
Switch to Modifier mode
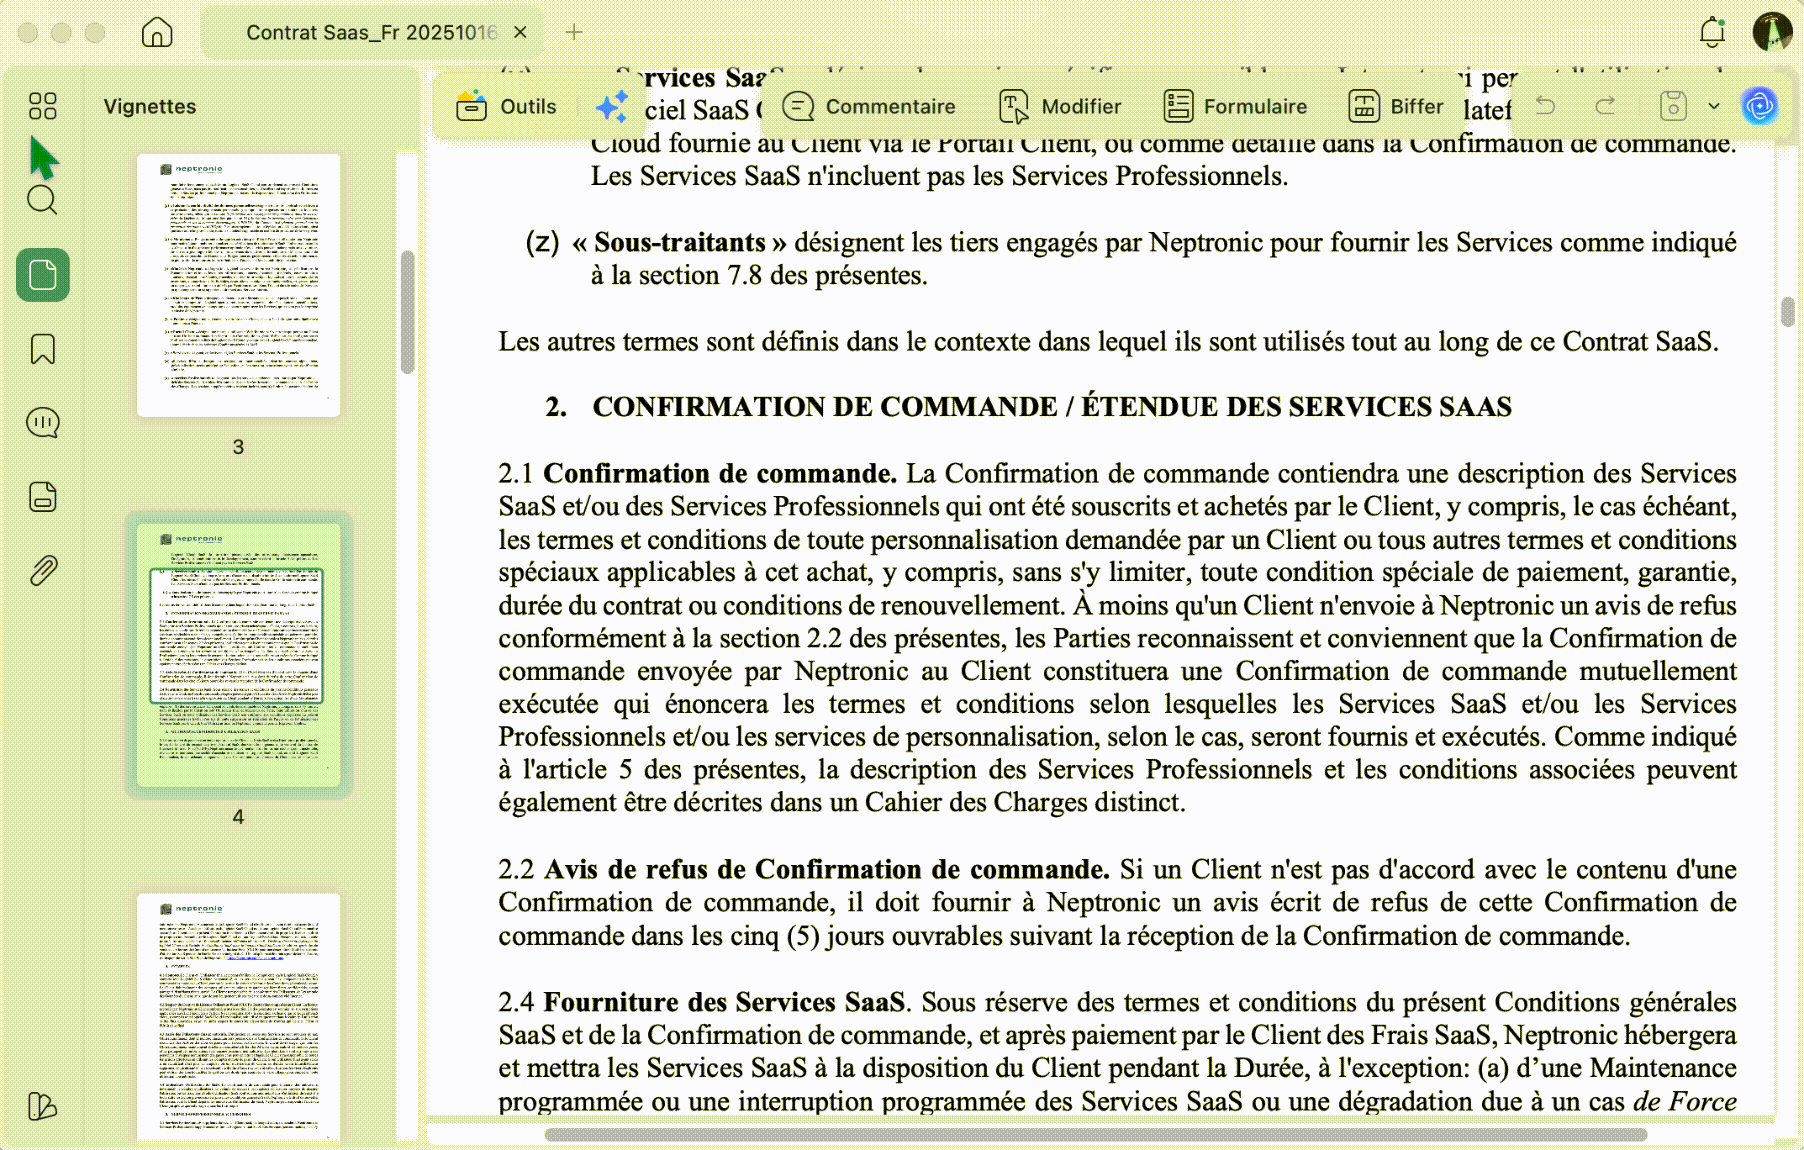pyautogui.click(x=1060, y=106)
